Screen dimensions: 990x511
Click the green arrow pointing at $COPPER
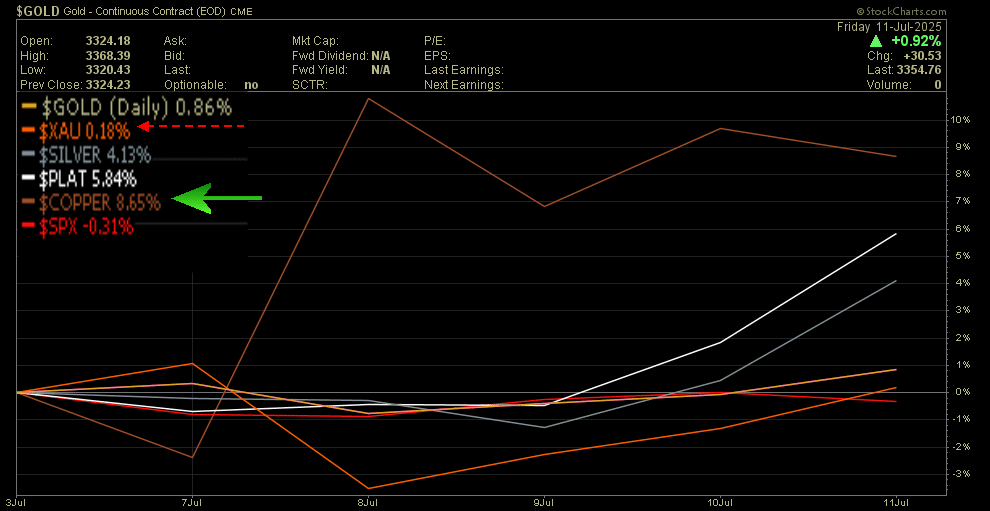pyautogui.click(x=215, y=199)
